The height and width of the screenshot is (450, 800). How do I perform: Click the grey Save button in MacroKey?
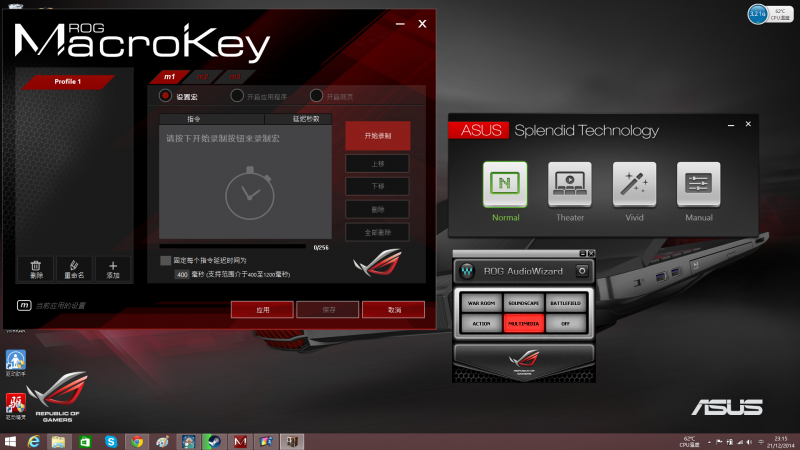[x=328, y=310]
